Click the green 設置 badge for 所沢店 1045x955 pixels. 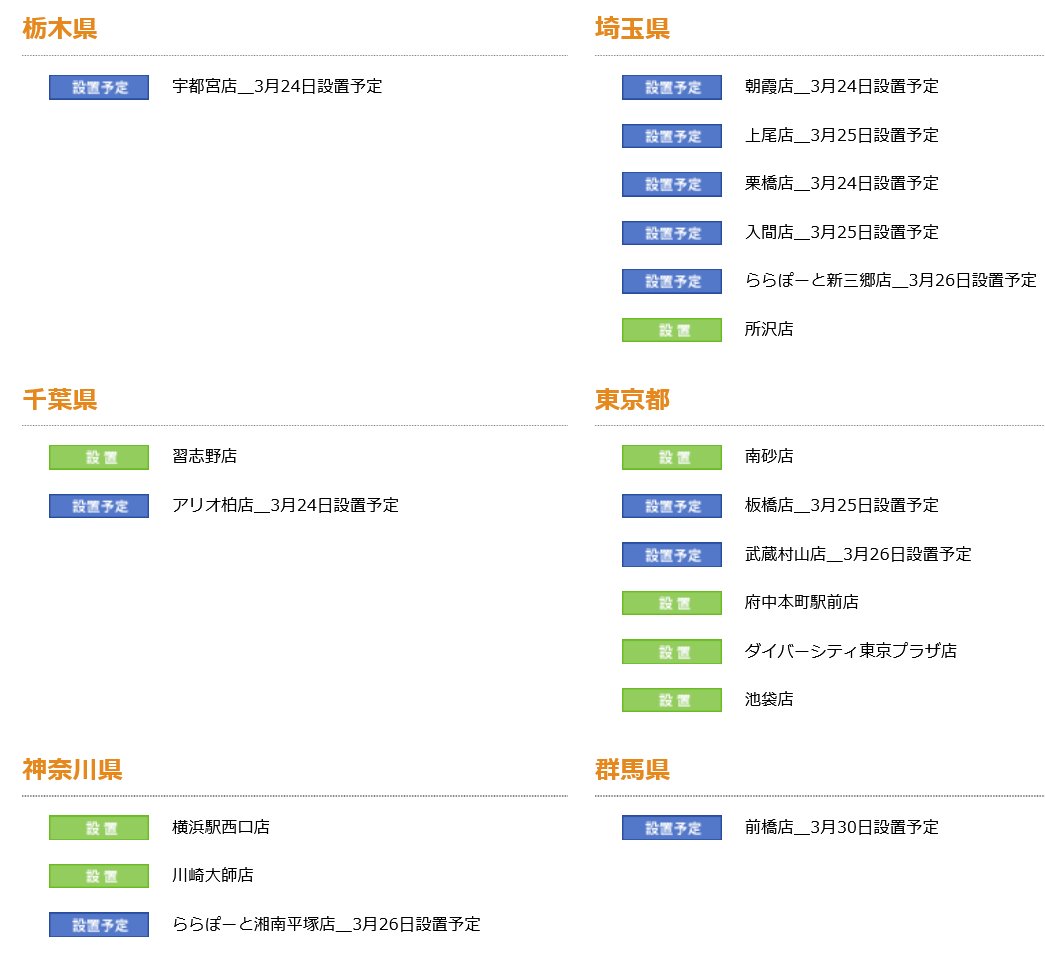pos(671,329)
